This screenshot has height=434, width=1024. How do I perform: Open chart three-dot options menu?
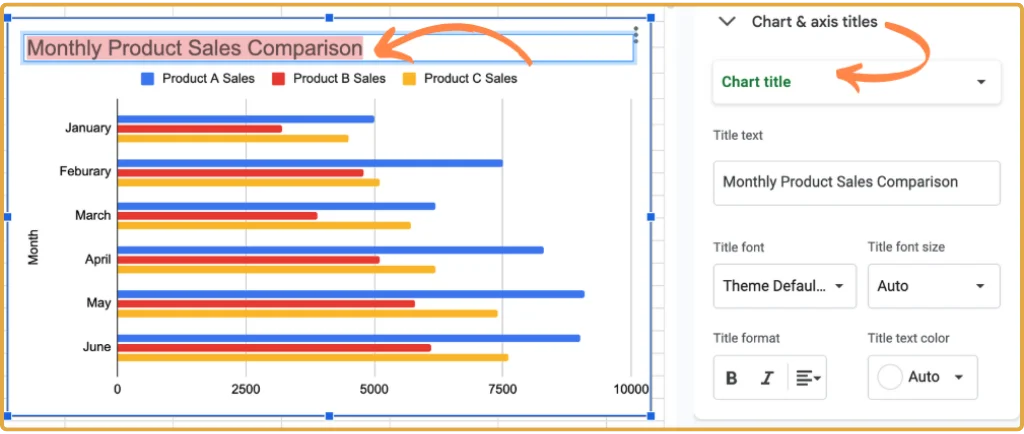(636, 36)
